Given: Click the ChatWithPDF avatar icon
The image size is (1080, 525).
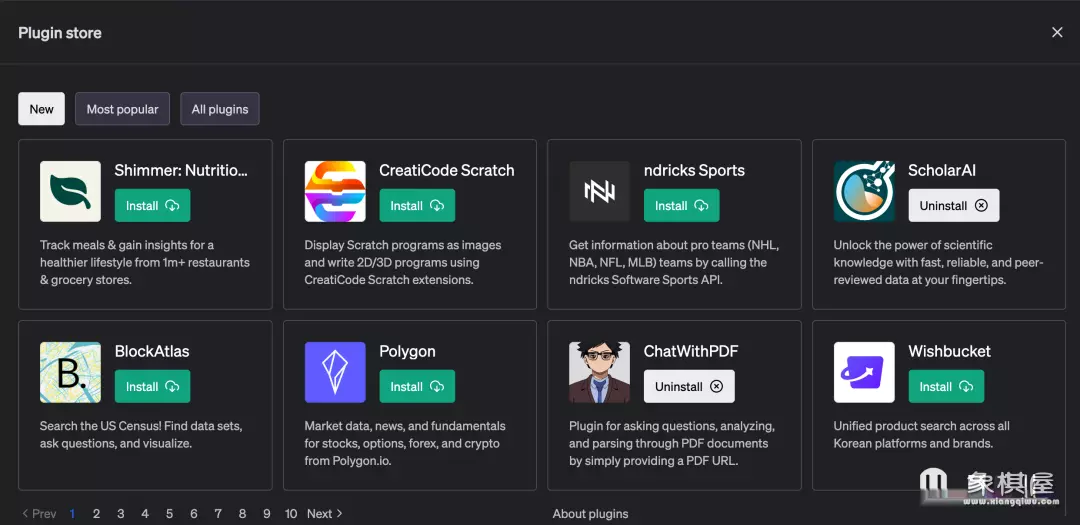Looking at the screenshot, I should 599,372.
